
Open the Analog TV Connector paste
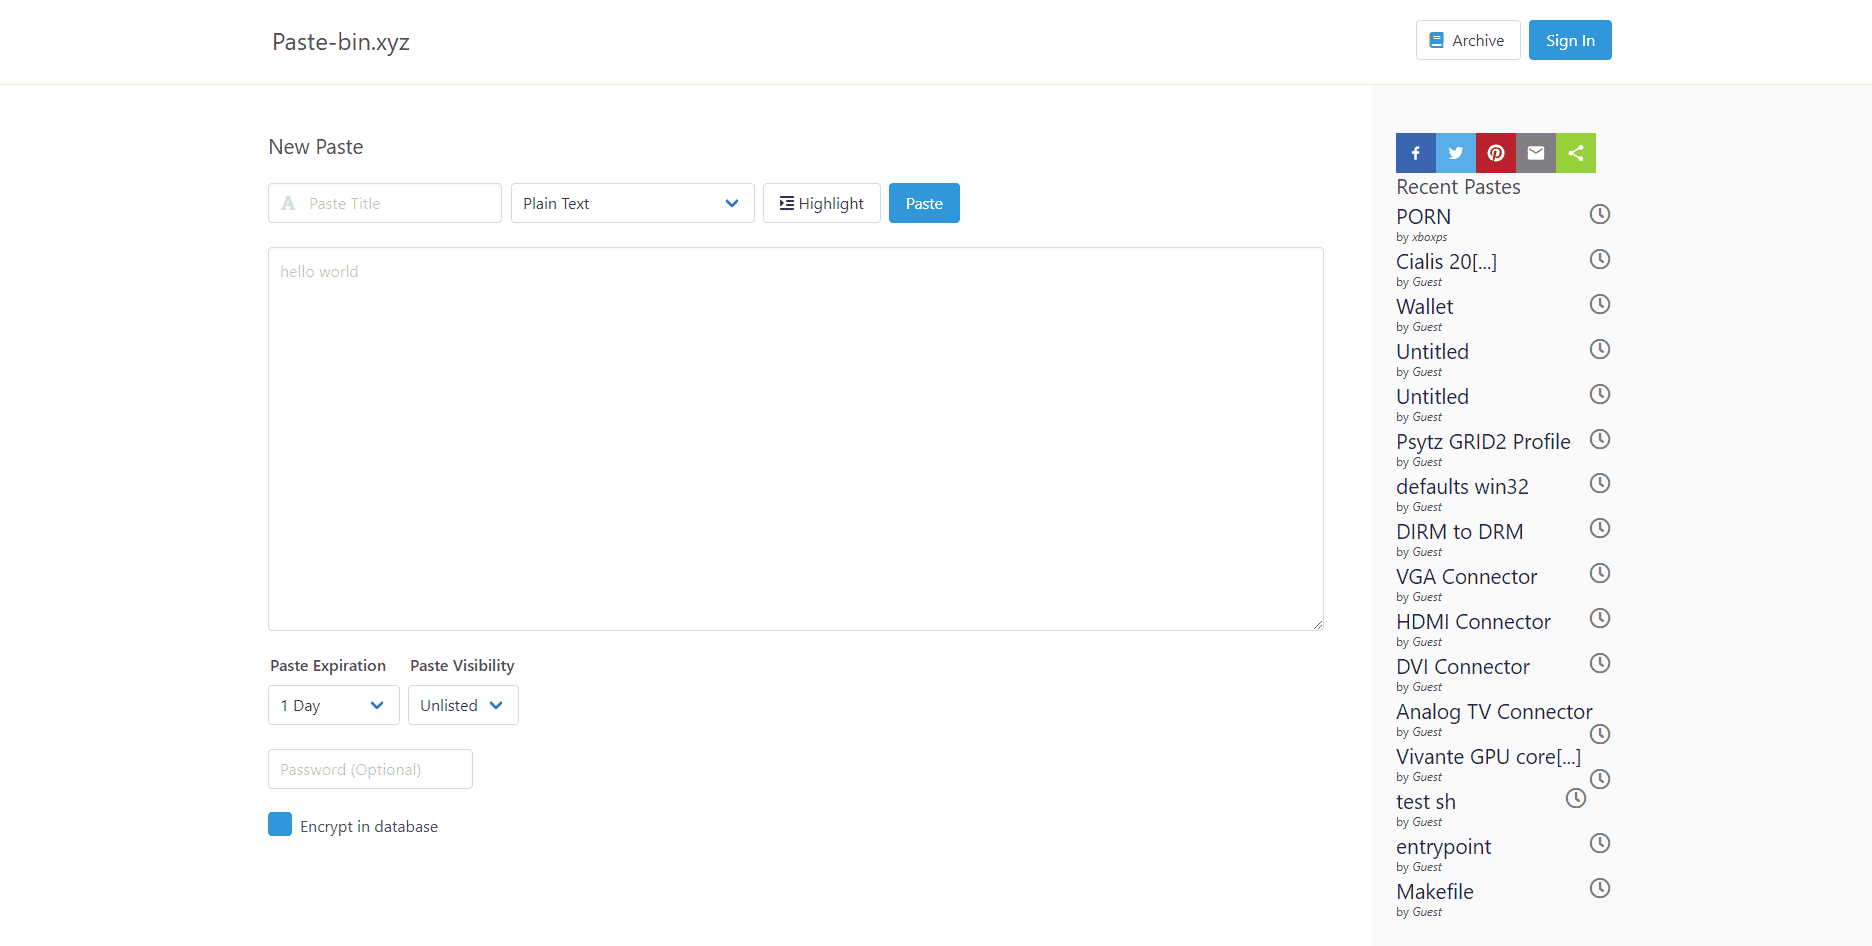(x=1494, y=712)
